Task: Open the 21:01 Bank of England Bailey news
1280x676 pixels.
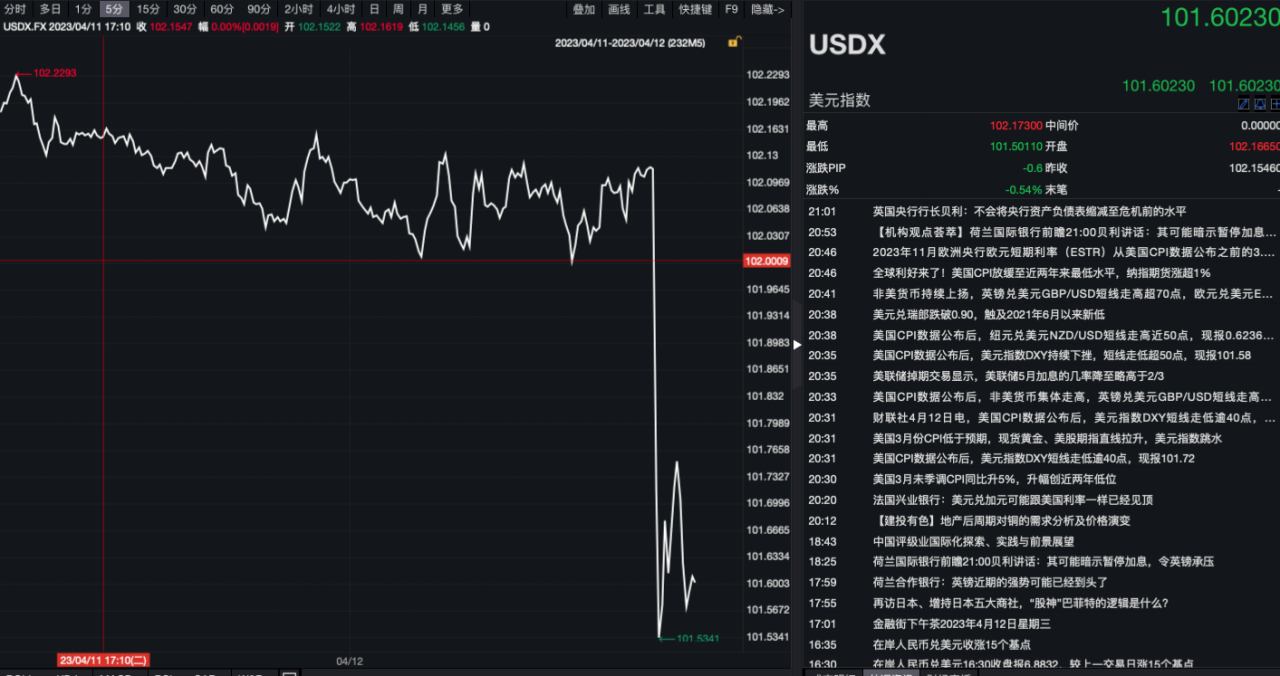Action: click(x=1029, y=212)
